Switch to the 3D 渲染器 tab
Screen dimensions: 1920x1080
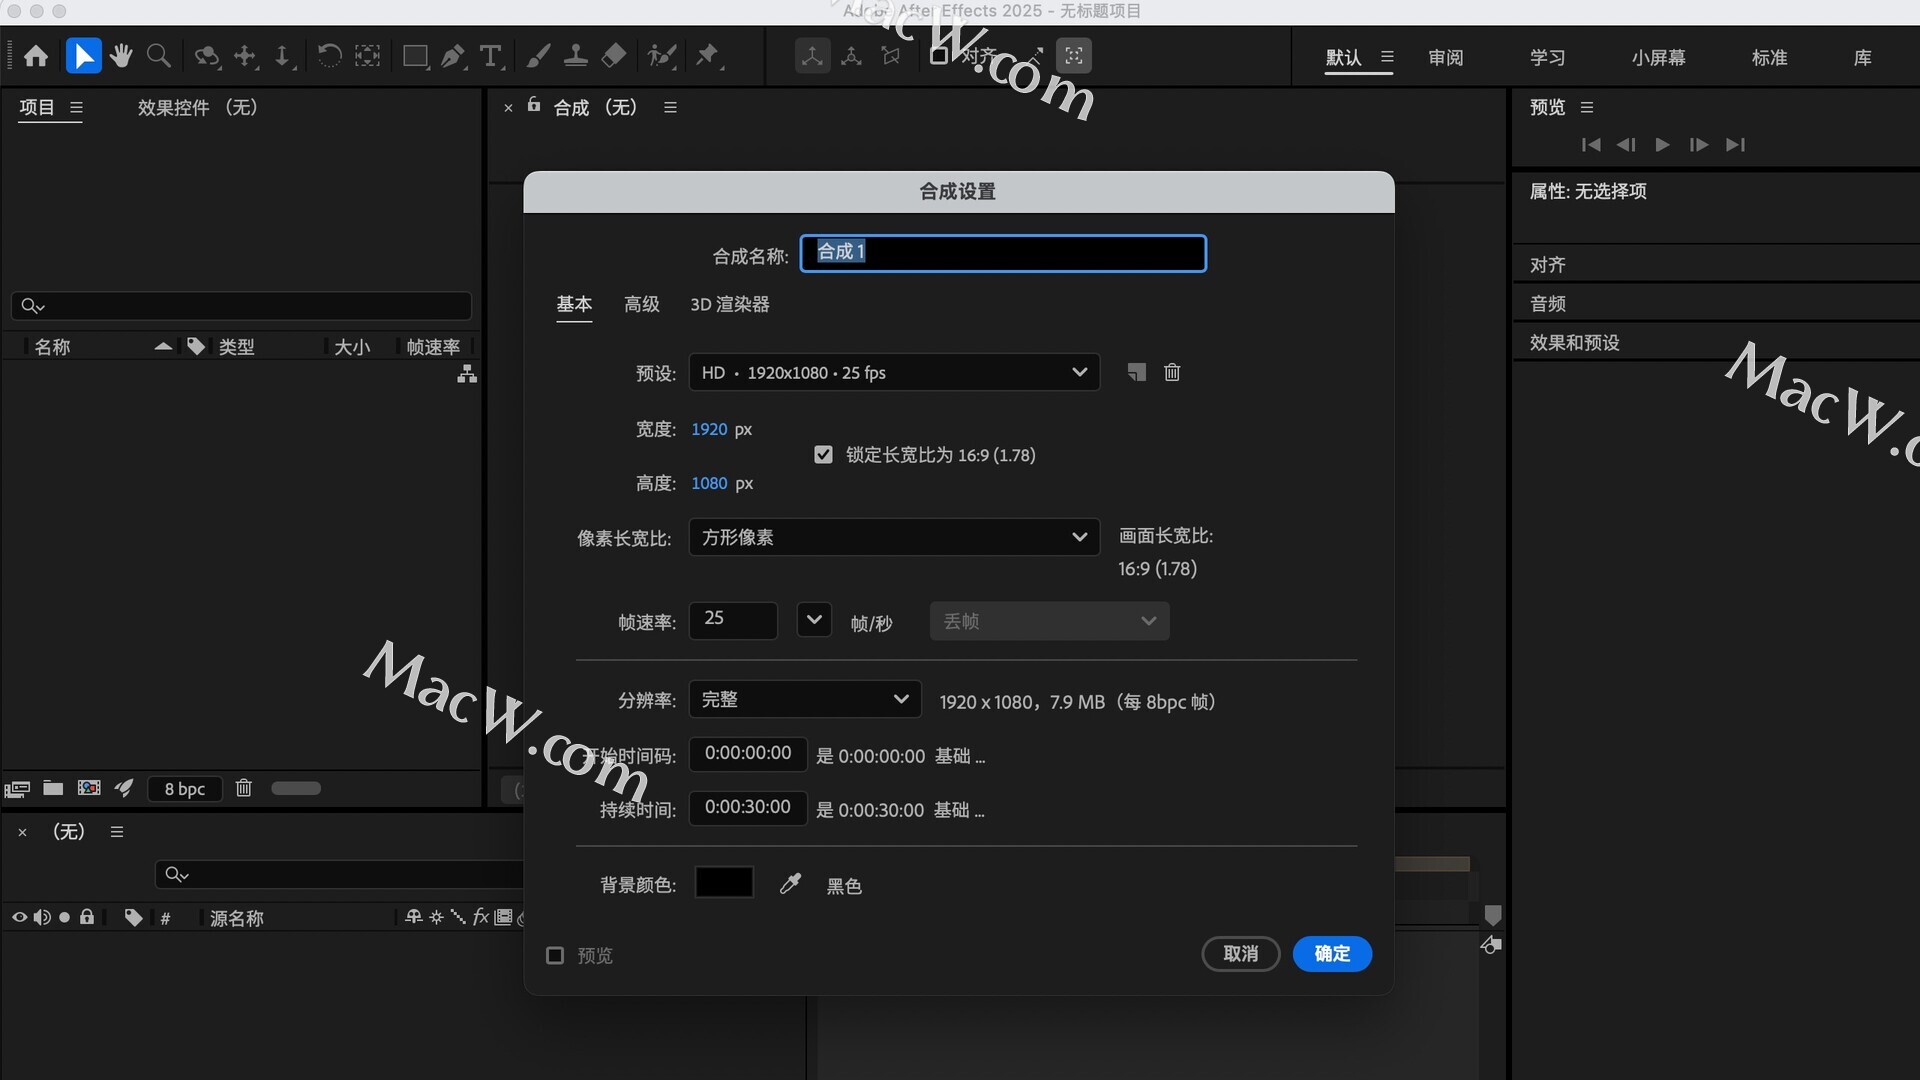click(730, 304)
